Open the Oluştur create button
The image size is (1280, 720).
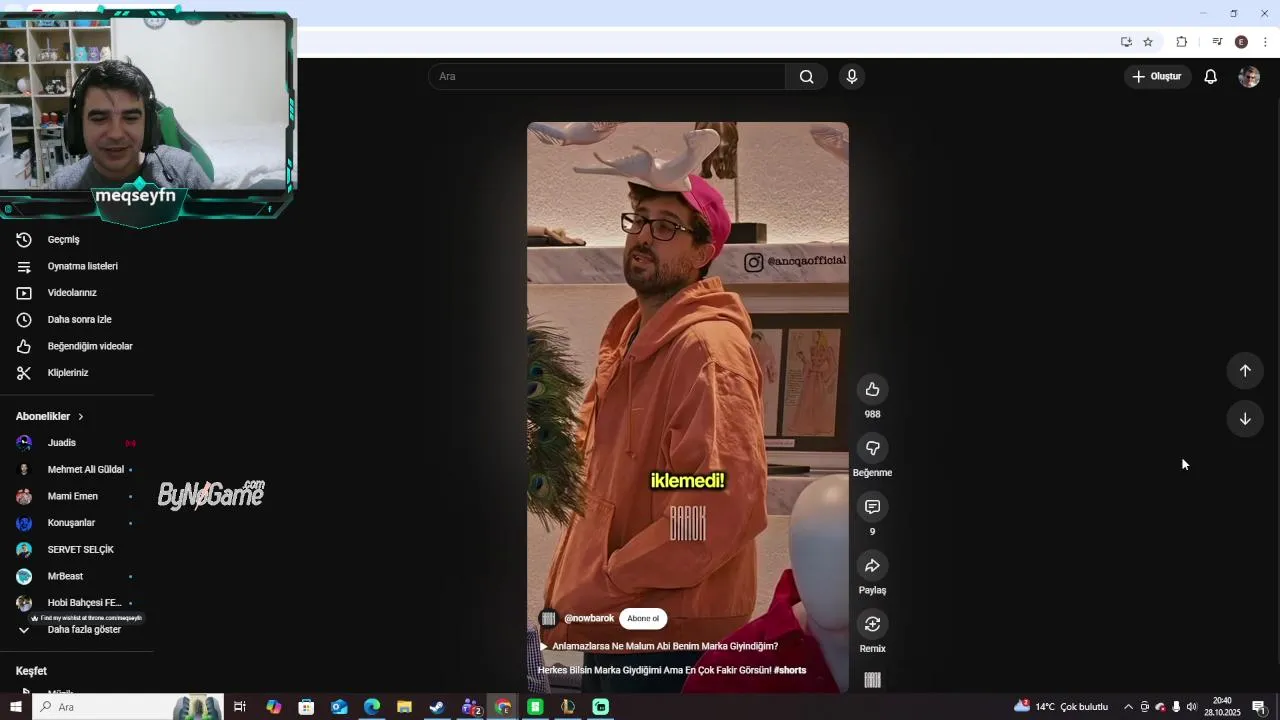(1157, 77)
